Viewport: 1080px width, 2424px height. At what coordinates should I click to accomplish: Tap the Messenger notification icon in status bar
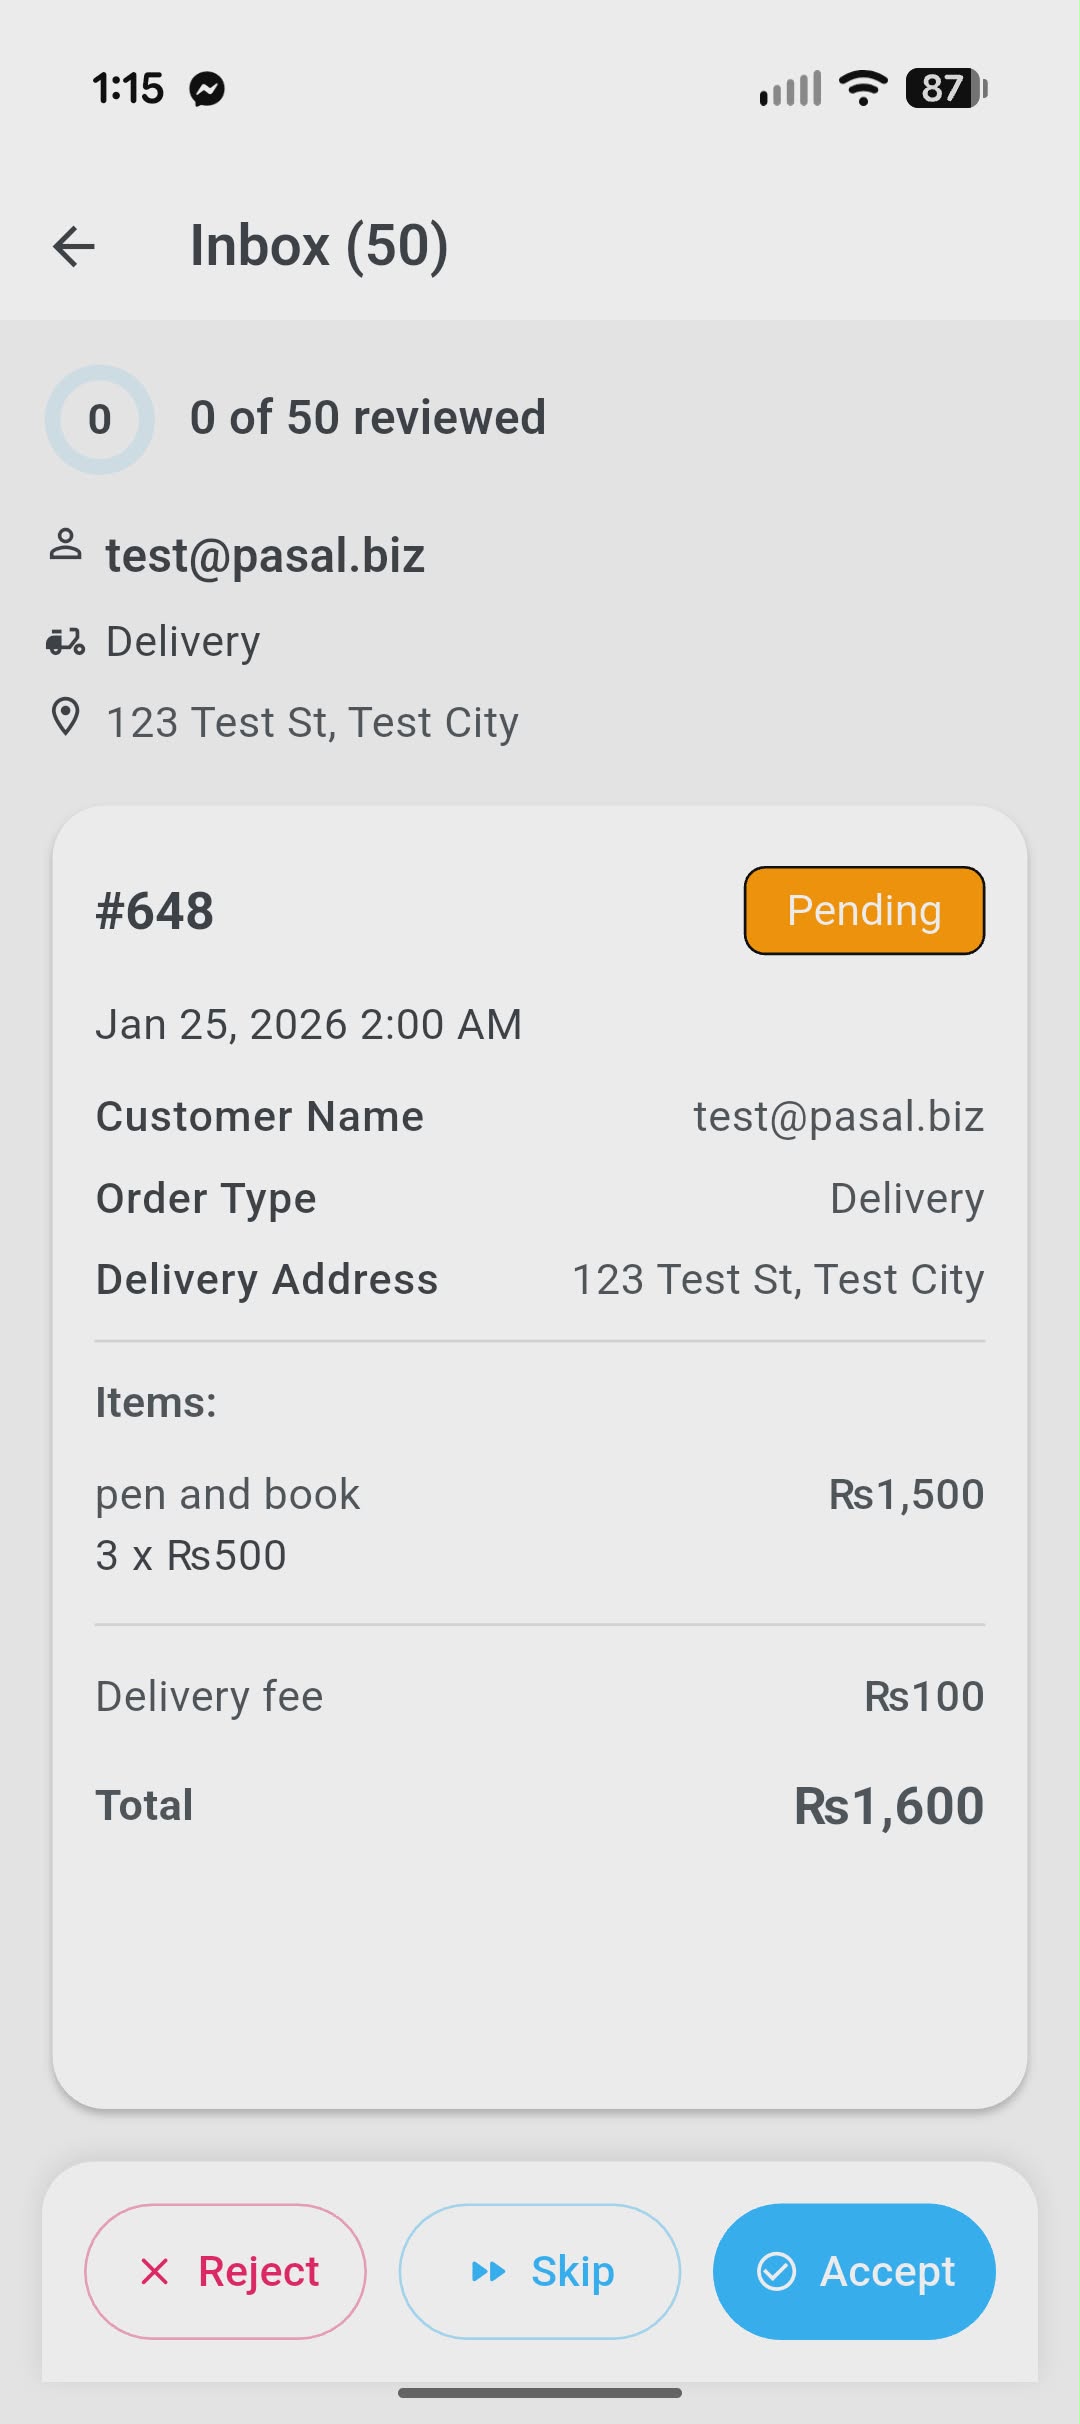tap(208, 89)
